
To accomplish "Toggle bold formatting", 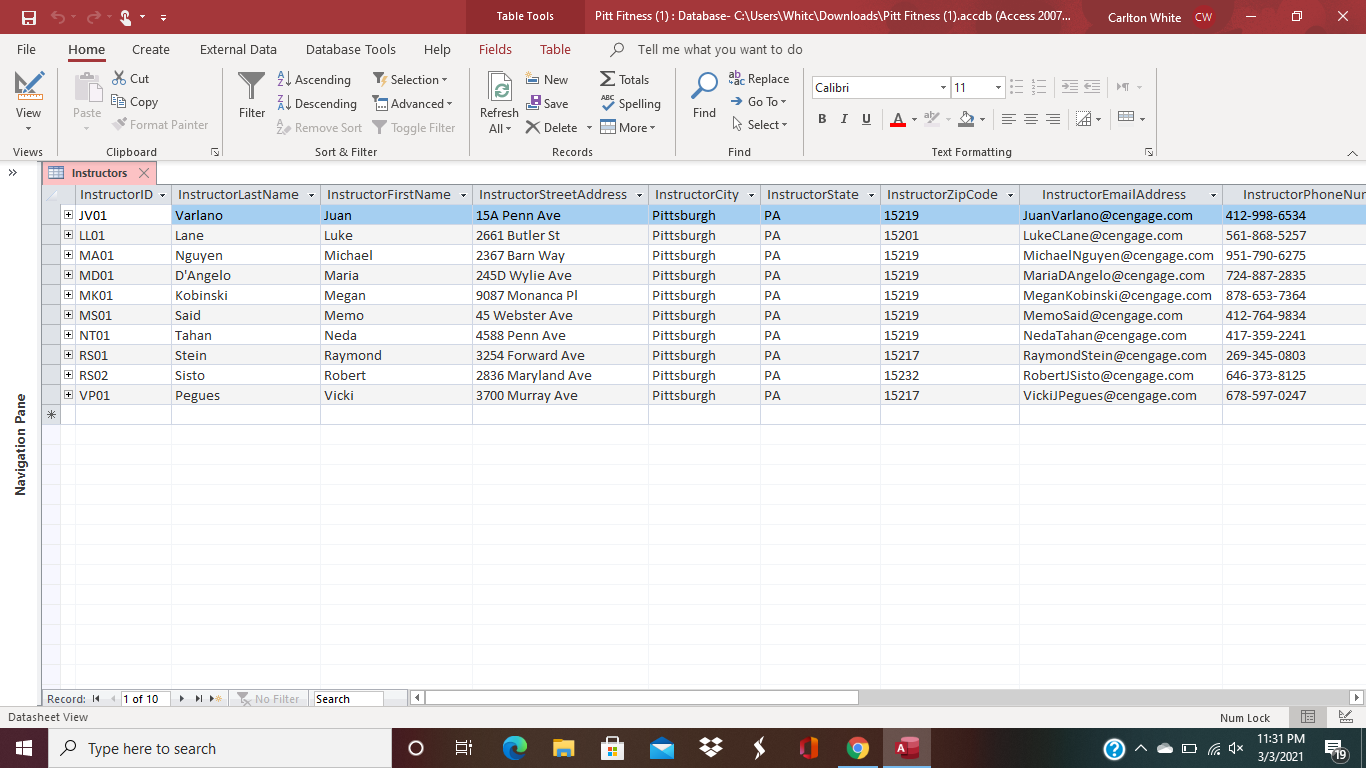I will (x=821, y=118).
